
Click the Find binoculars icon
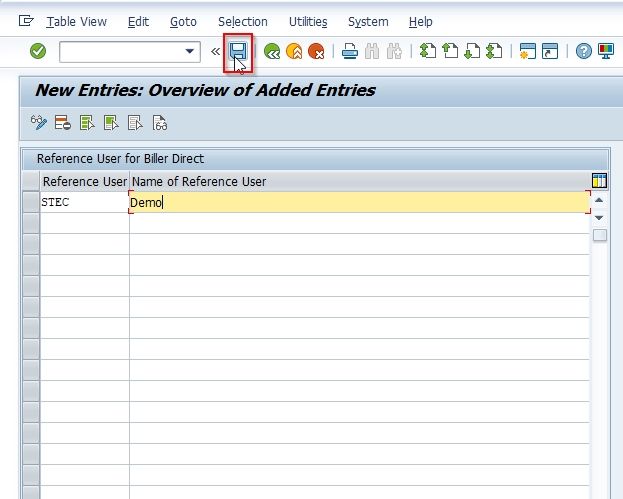coord(372,51)
